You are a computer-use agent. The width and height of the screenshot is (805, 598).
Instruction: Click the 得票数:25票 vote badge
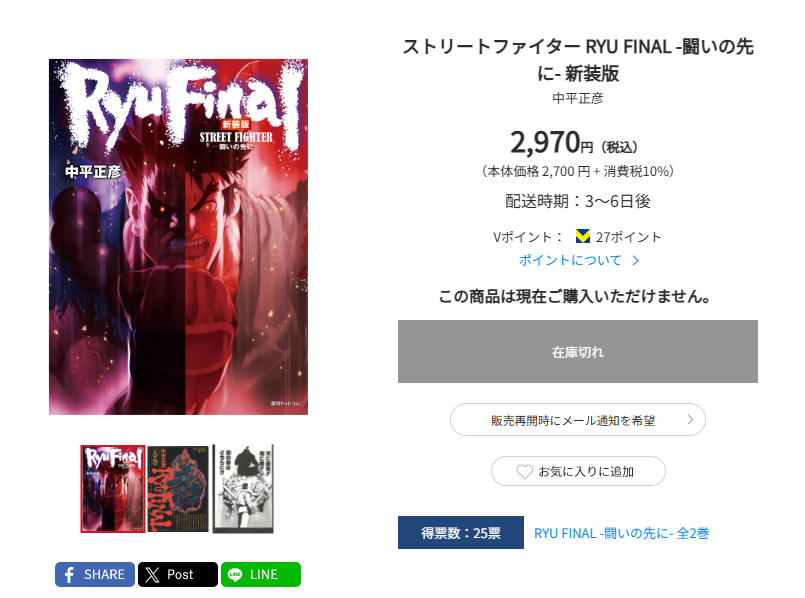pos(461,533)
